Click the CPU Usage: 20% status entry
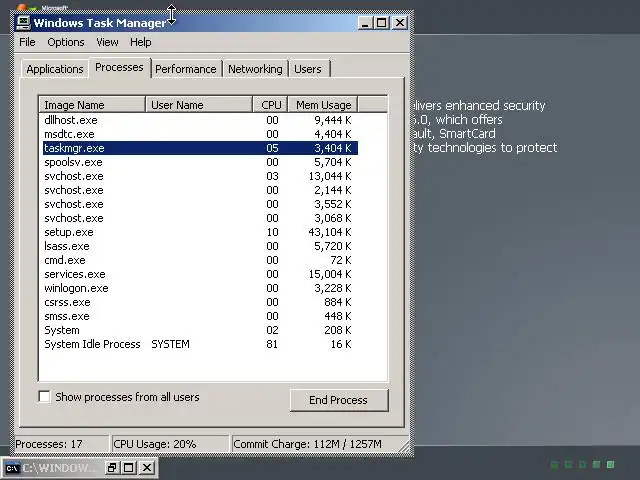This screenshot has height=480, width=640. pos(171,444)
